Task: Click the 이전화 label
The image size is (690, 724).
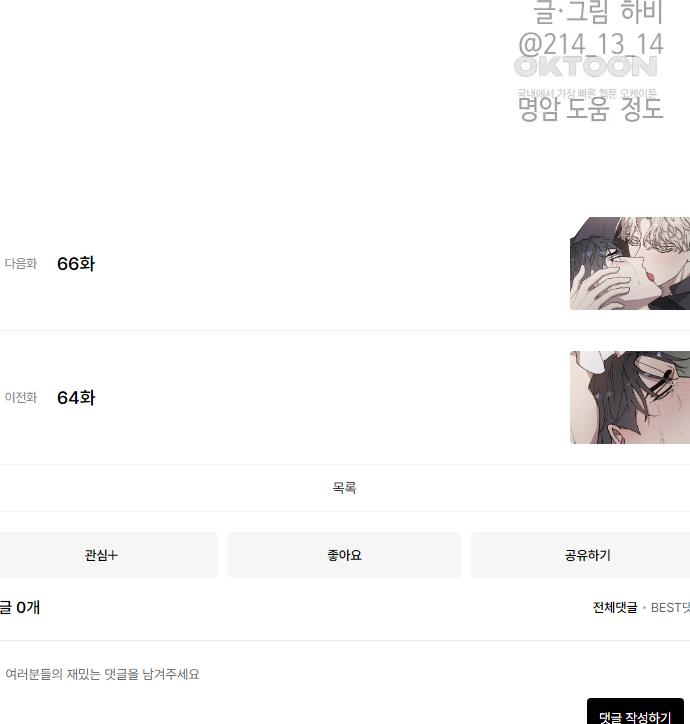Action: [x=21, y=397]
